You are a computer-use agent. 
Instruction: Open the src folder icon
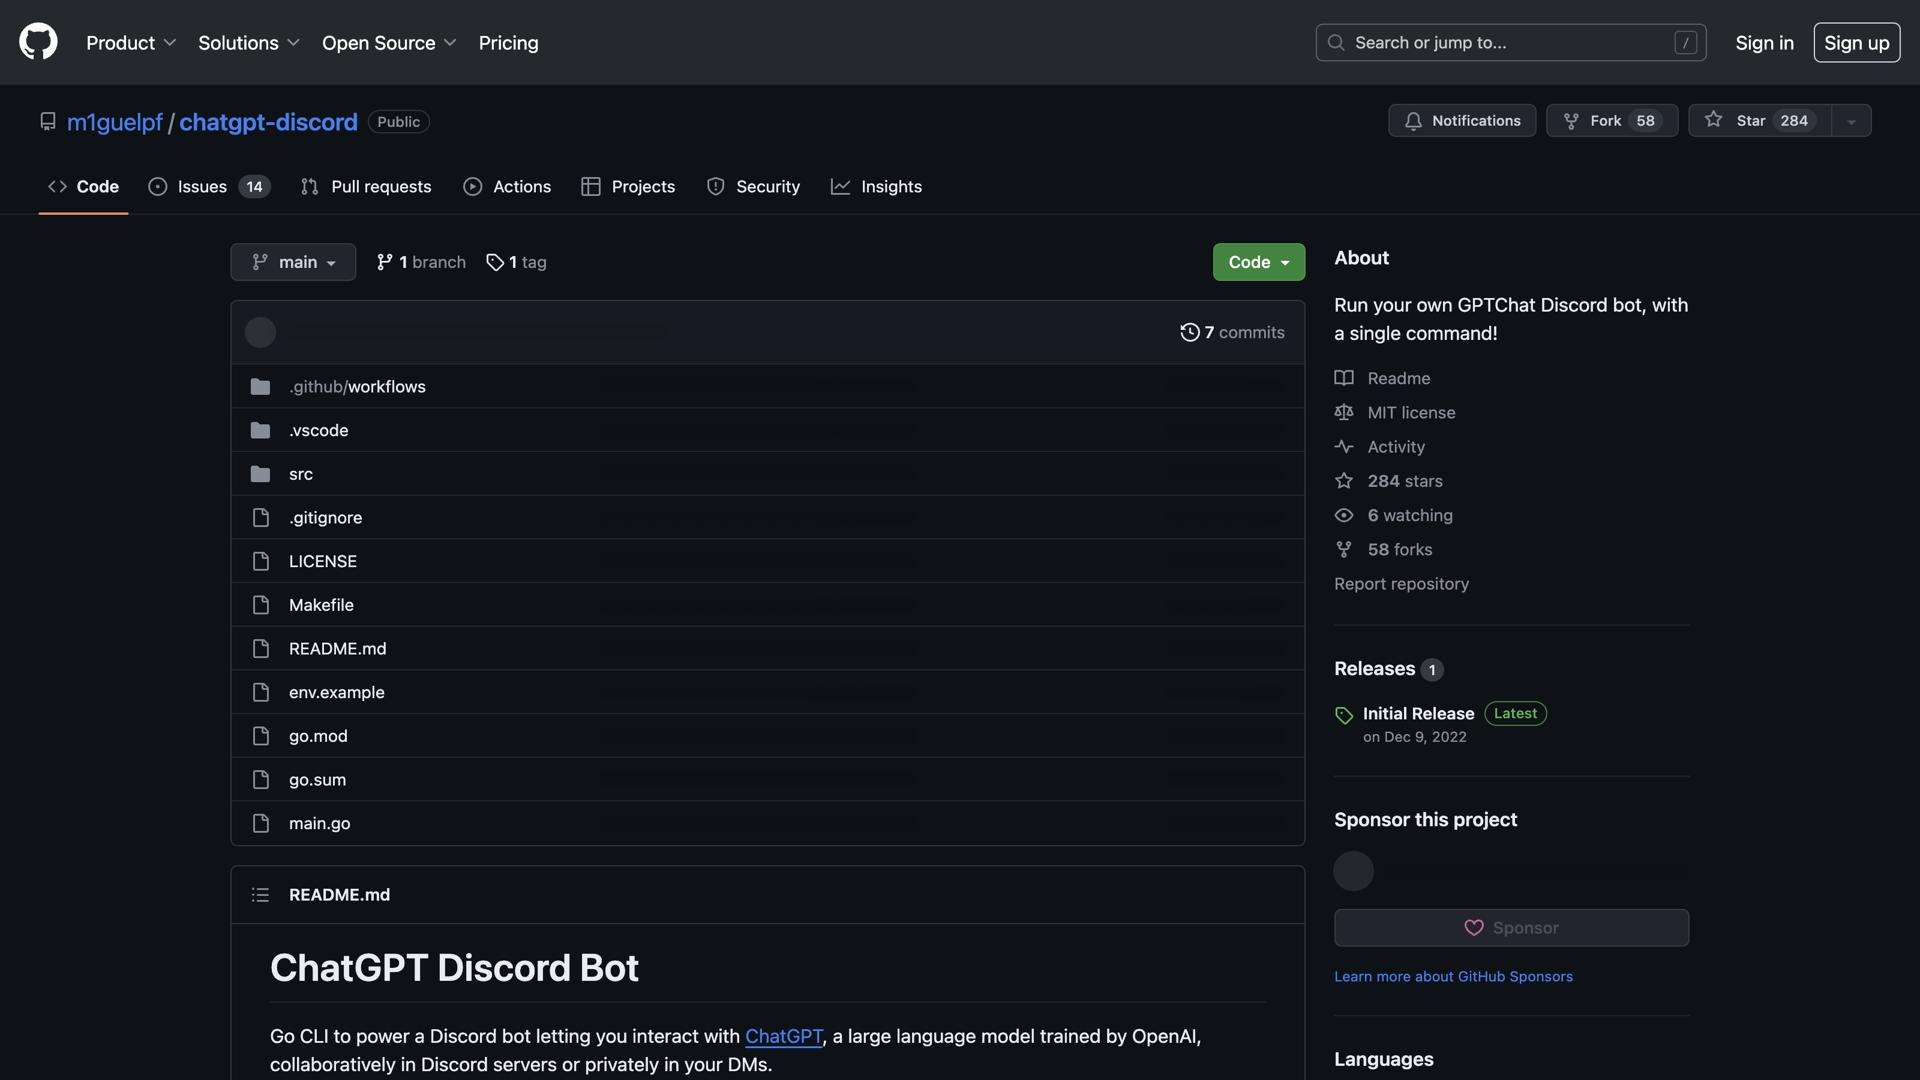pos(260,473)
